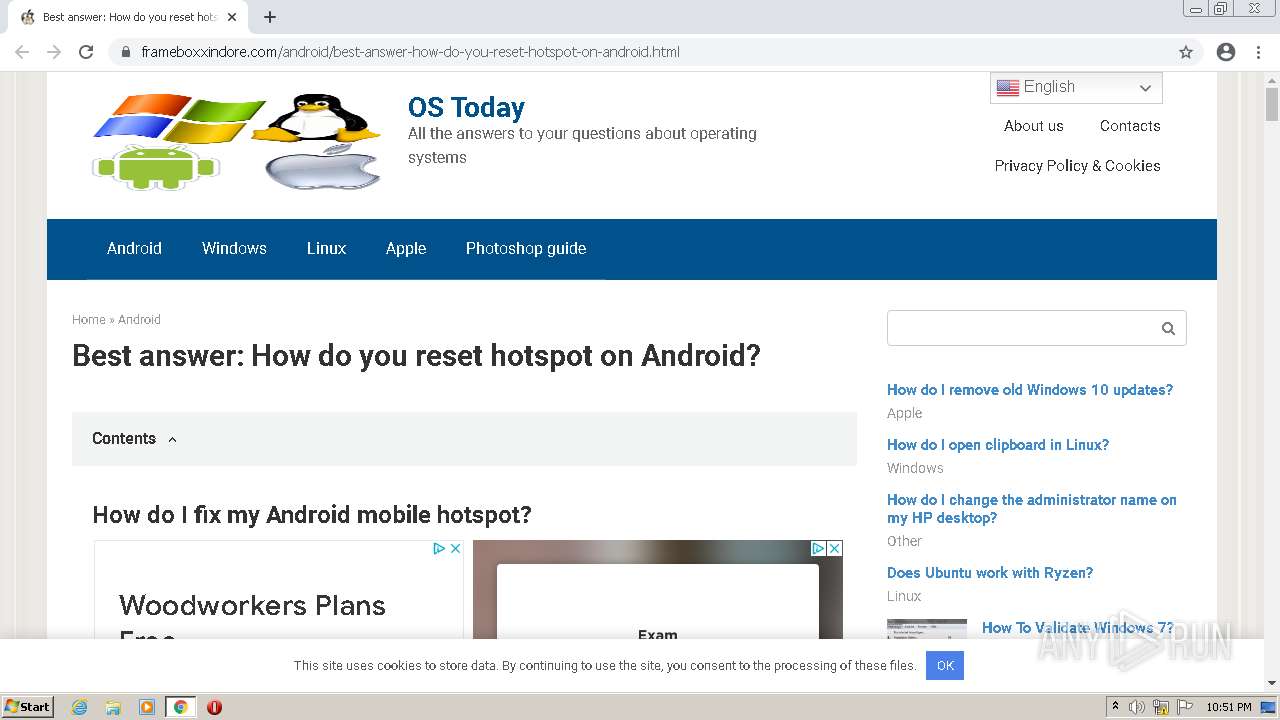The image size is (1280, 720).
Task: Click the site padlock icon
Action: coord(126,52)
